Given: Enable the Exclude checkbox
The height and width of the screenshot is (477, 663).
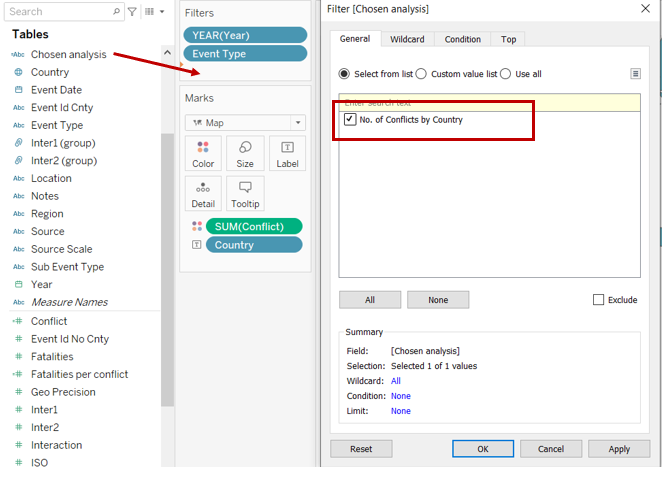Looking at the screenshot, I should point(599,300).
